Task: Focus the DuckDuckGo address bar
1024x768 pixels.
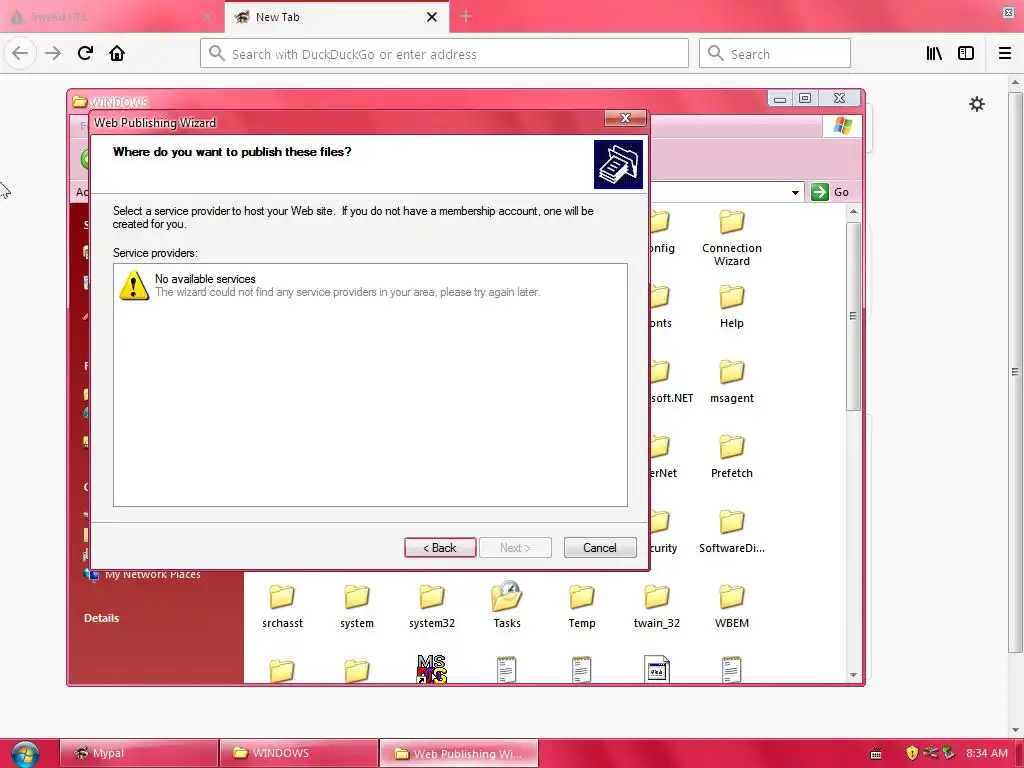Action: point(444,54)
